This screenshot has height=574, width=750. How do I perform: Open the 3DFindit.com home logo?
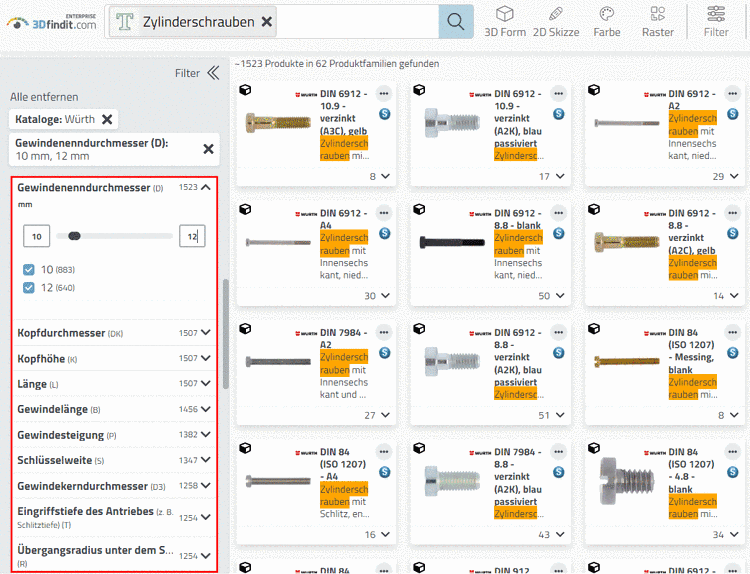tap(51, 22)
